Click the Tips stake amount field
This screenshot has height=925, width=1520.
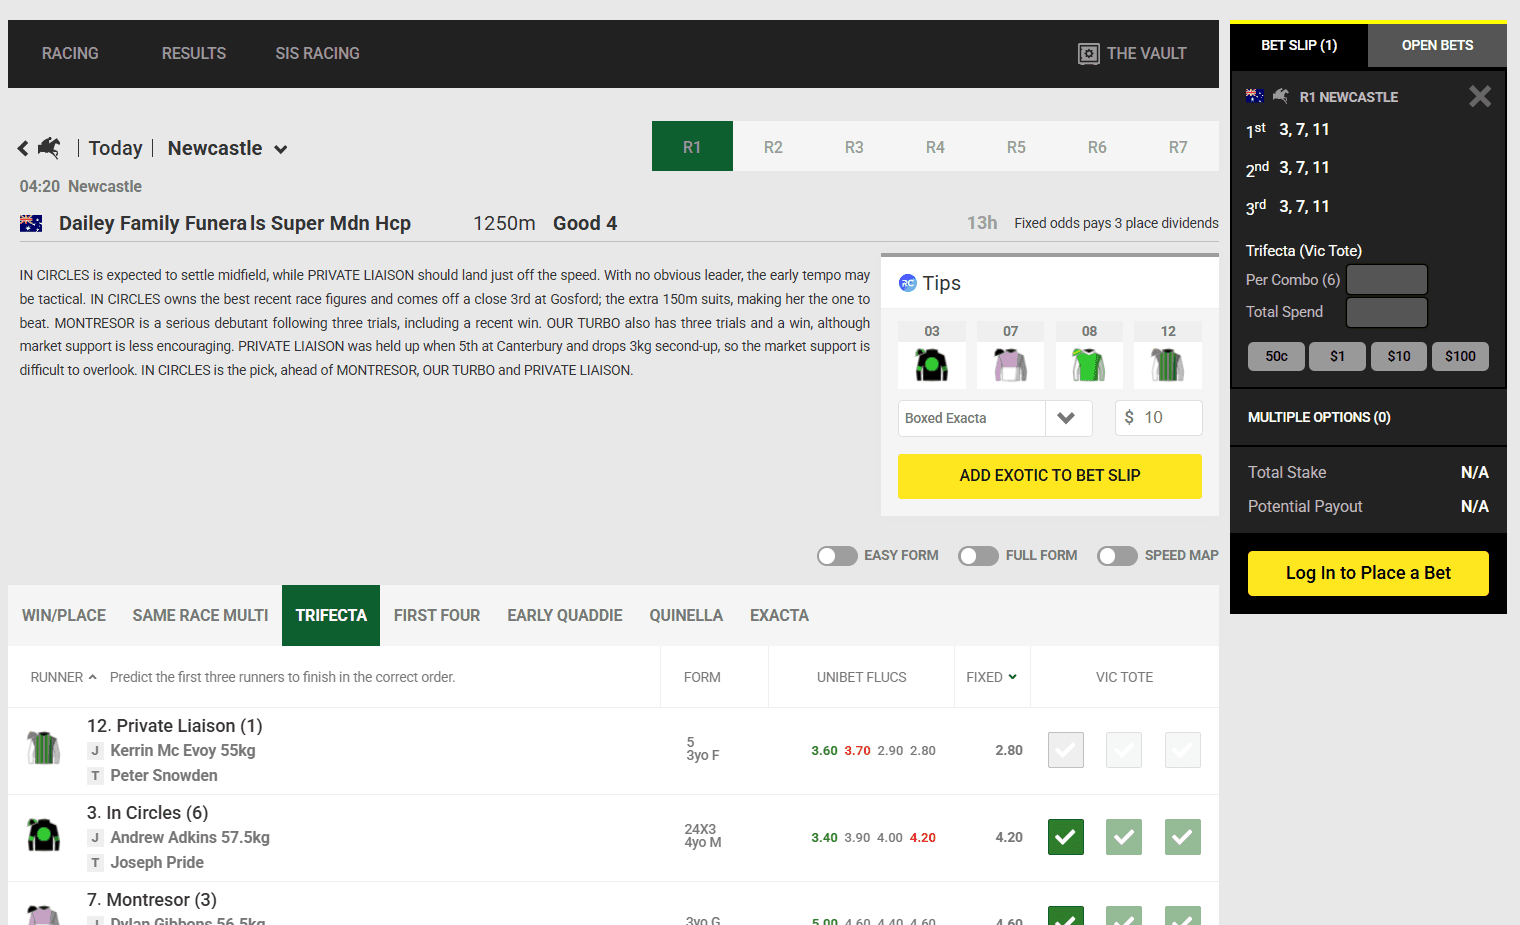pyautogui.click(x=1158, y=418)
